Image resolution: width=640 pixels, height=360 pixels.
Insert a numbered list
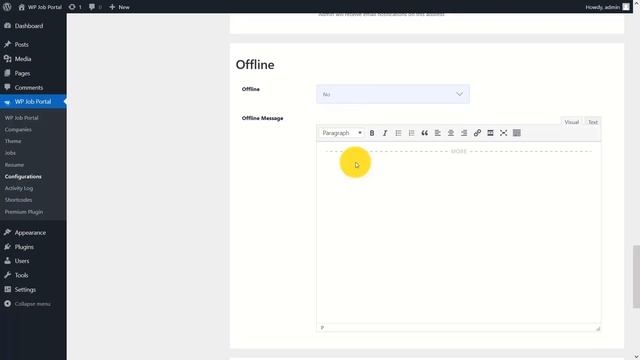coord(411,133)
